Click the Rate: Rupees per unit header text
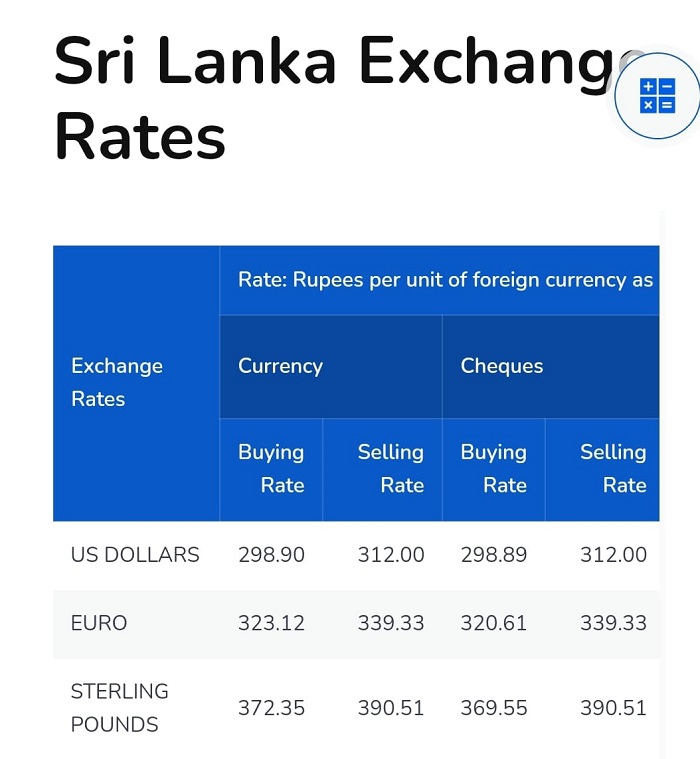Screen dimensions: 700x759 coord(445,280)
